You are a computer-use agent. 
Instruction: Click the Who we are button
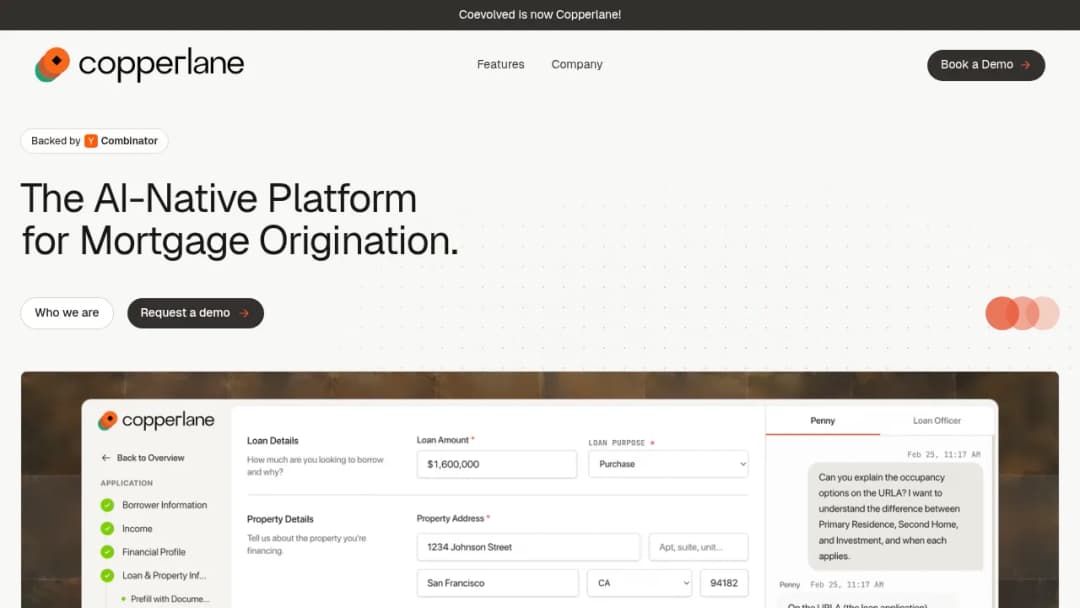click(67, 313)
